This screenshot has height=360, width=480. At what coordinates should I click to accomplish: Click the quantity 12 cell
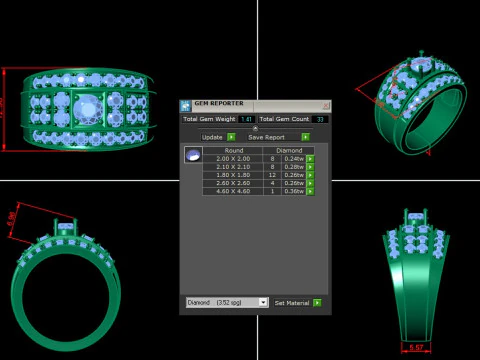272,175
